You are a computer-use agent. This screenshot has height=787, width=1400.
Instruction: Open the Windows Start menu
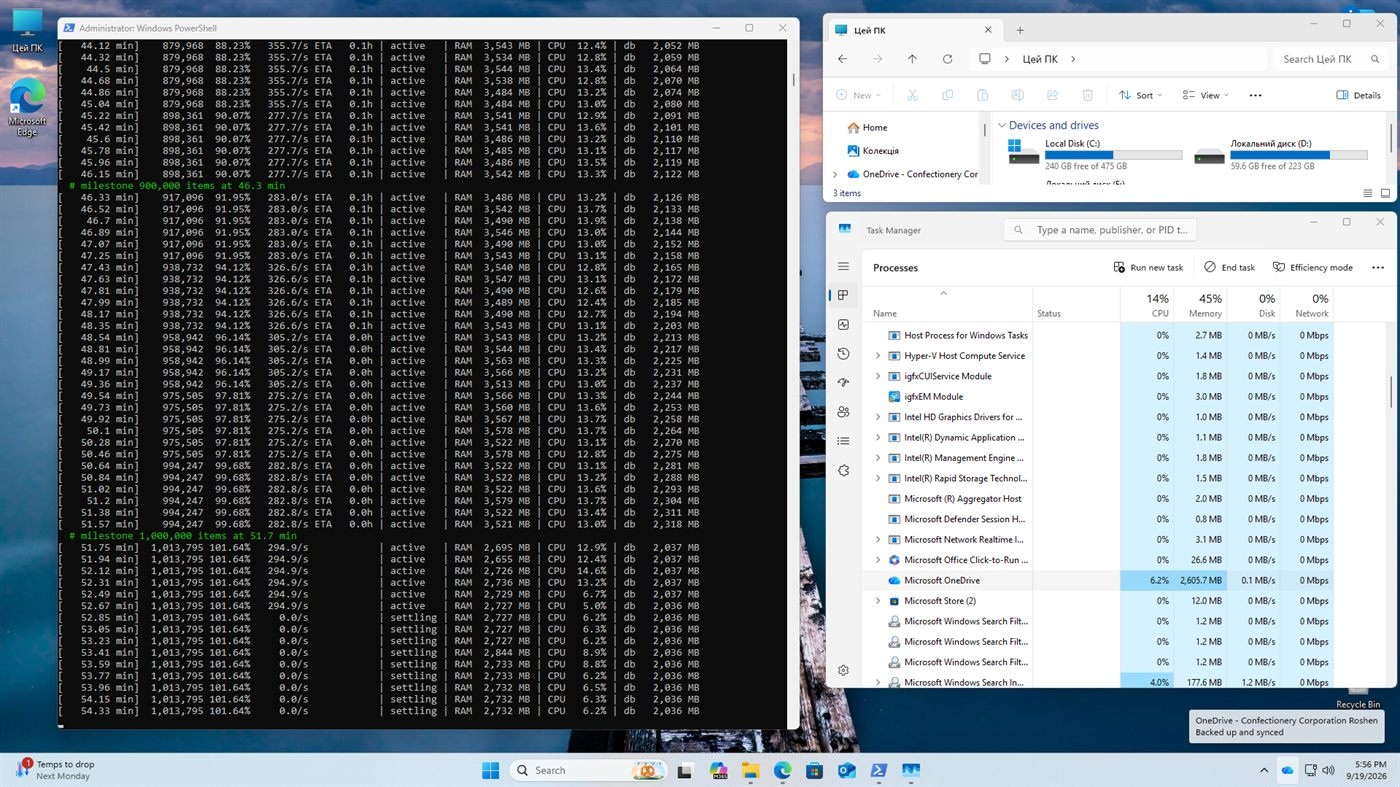click(490, 770)
